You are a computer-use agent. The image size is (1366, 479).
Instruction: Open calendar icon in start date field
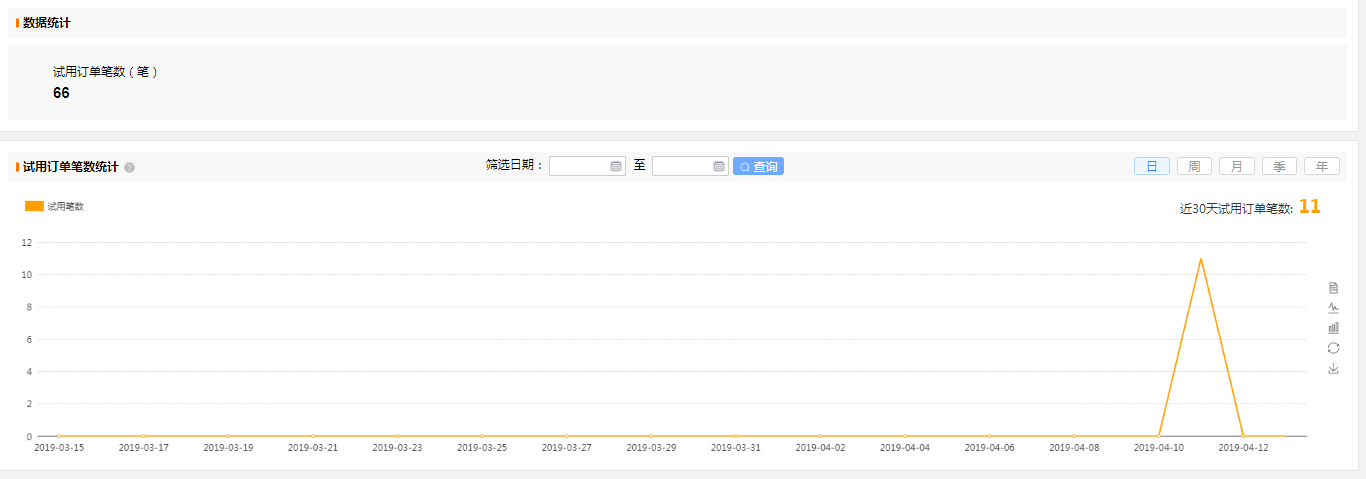click(616, 167)
